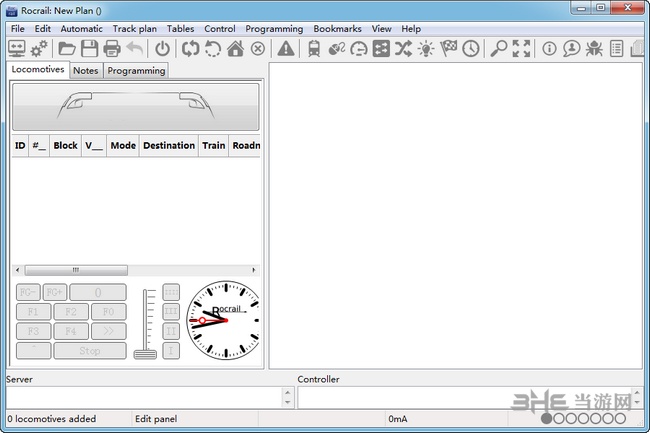Click the speed step III button
This screenshot has width=650, height=433.
171,312
